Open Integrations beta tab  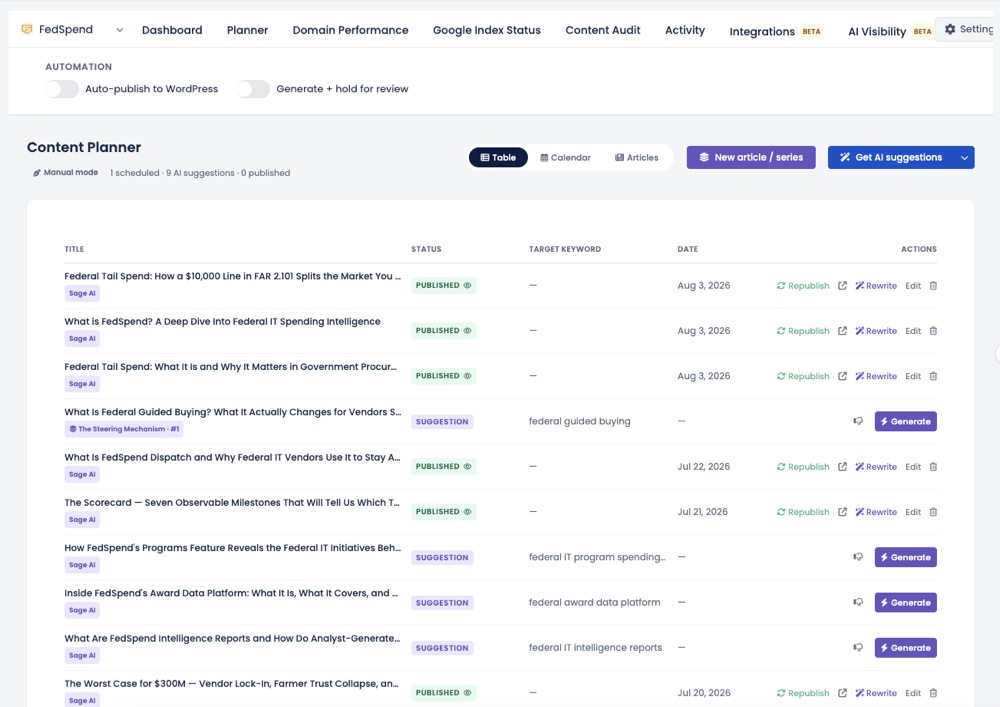coord(776,31)
